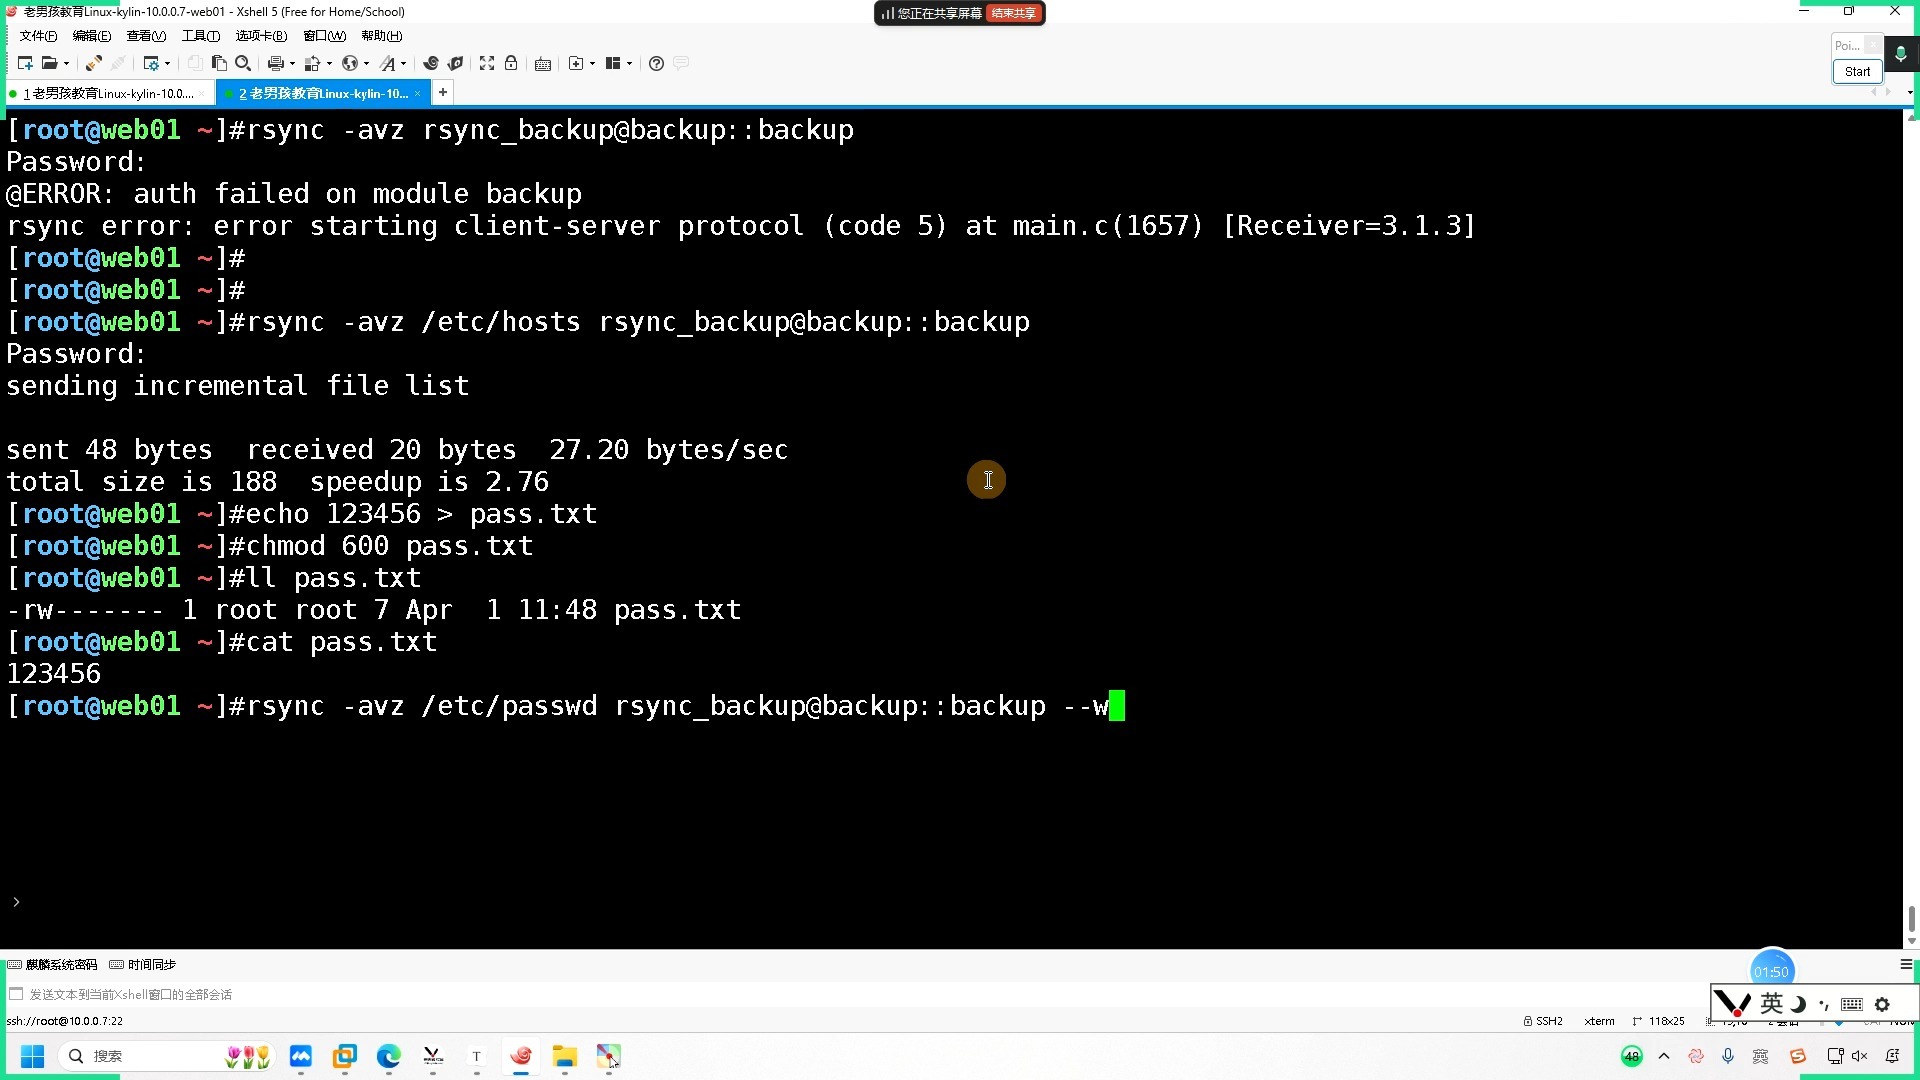The height and width of the screenshot is (1080, 1920).
Task: Select the active tab 2 老男孩教育Linux-kylin
Action: click(322, 93)
